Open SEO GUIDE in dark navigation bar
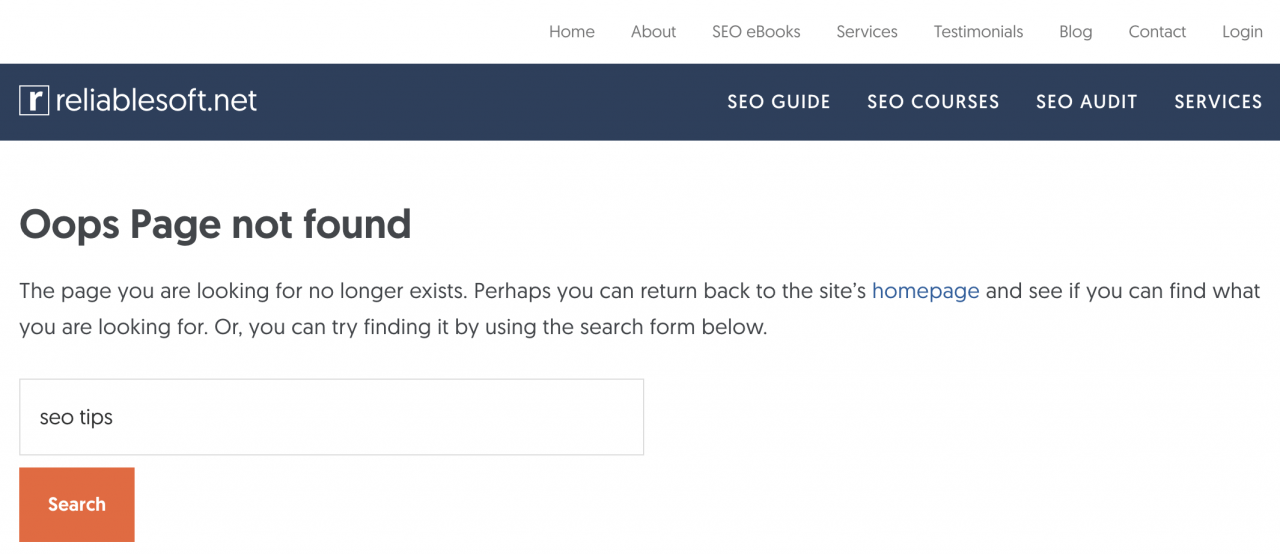 point(779,102)
